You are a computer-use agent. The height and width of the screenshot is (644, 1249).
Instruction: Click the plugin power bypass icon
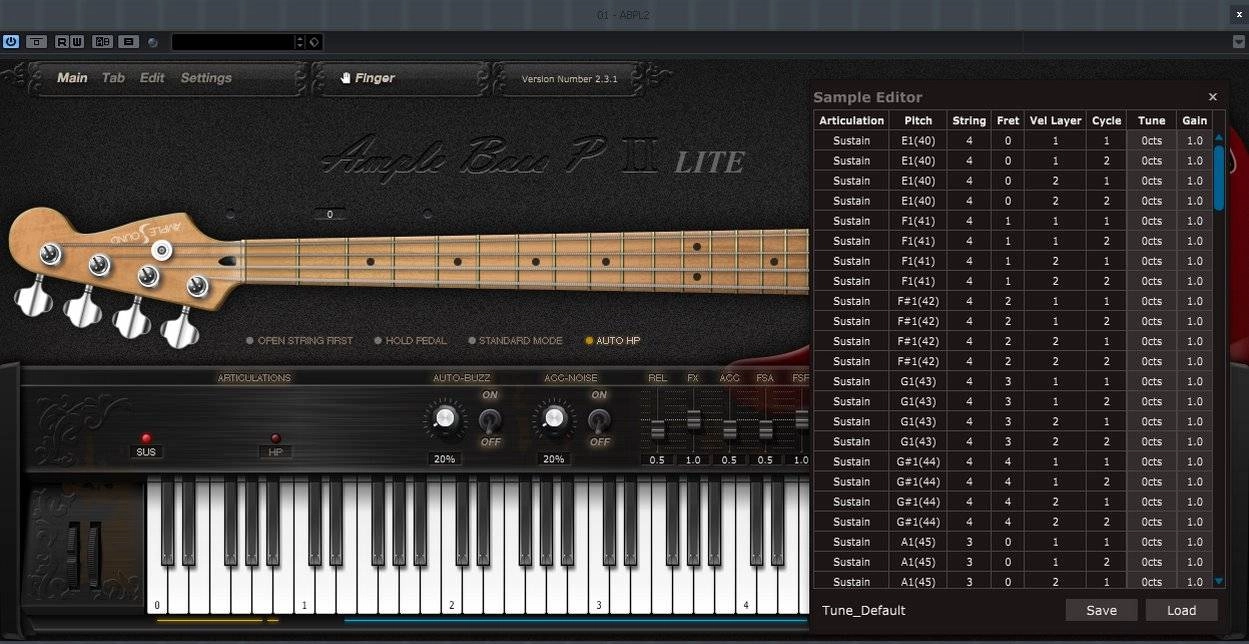tap(11, 42)
